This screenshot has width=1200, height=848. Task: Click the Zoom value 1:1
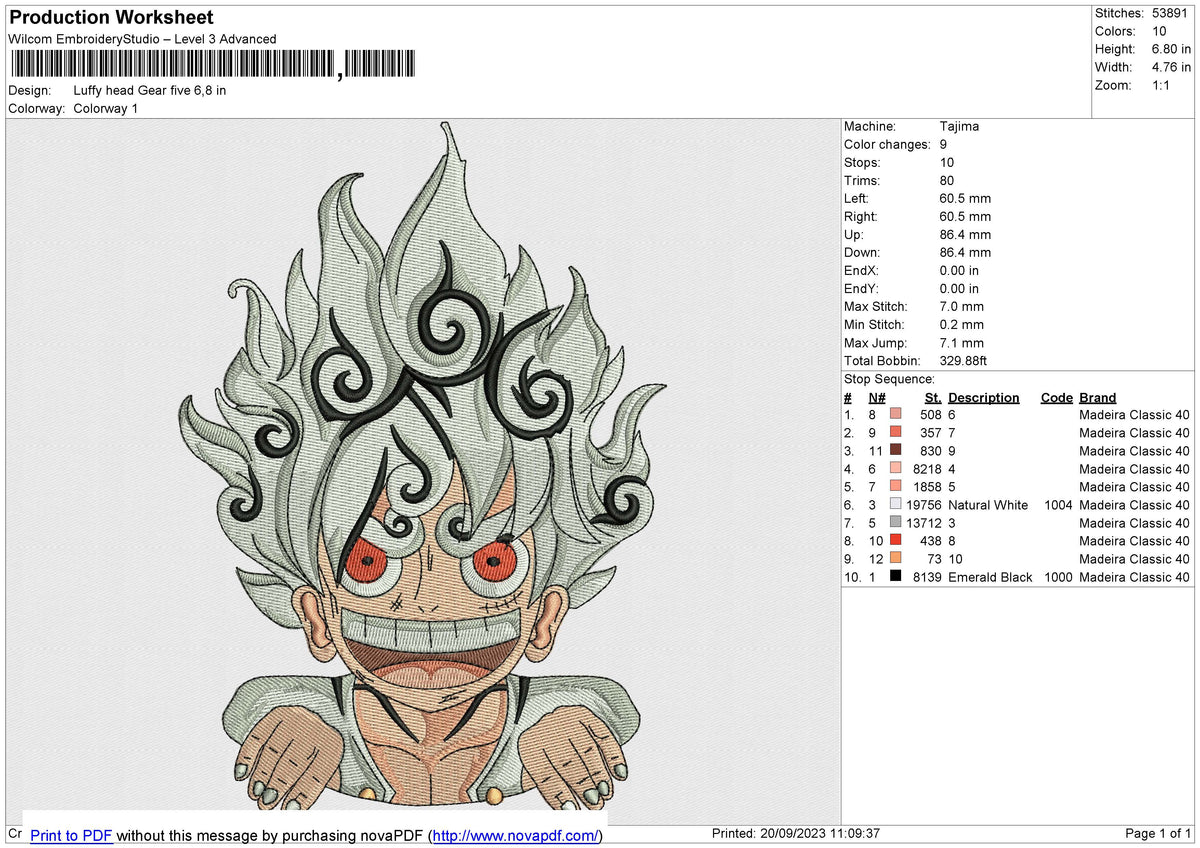[x=1161, y=85]
